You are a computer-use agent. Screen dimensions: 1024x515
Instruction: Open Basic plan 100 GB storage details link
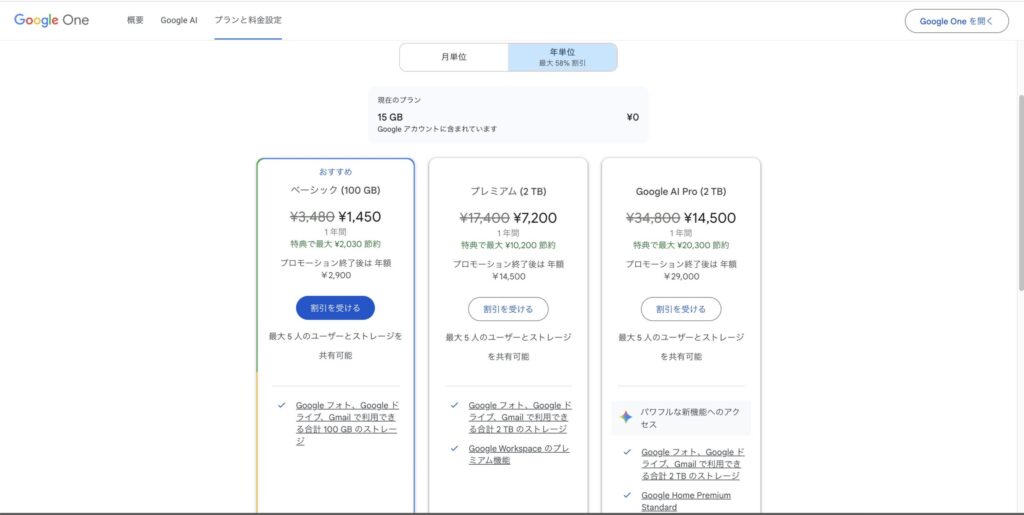[347, 422]
